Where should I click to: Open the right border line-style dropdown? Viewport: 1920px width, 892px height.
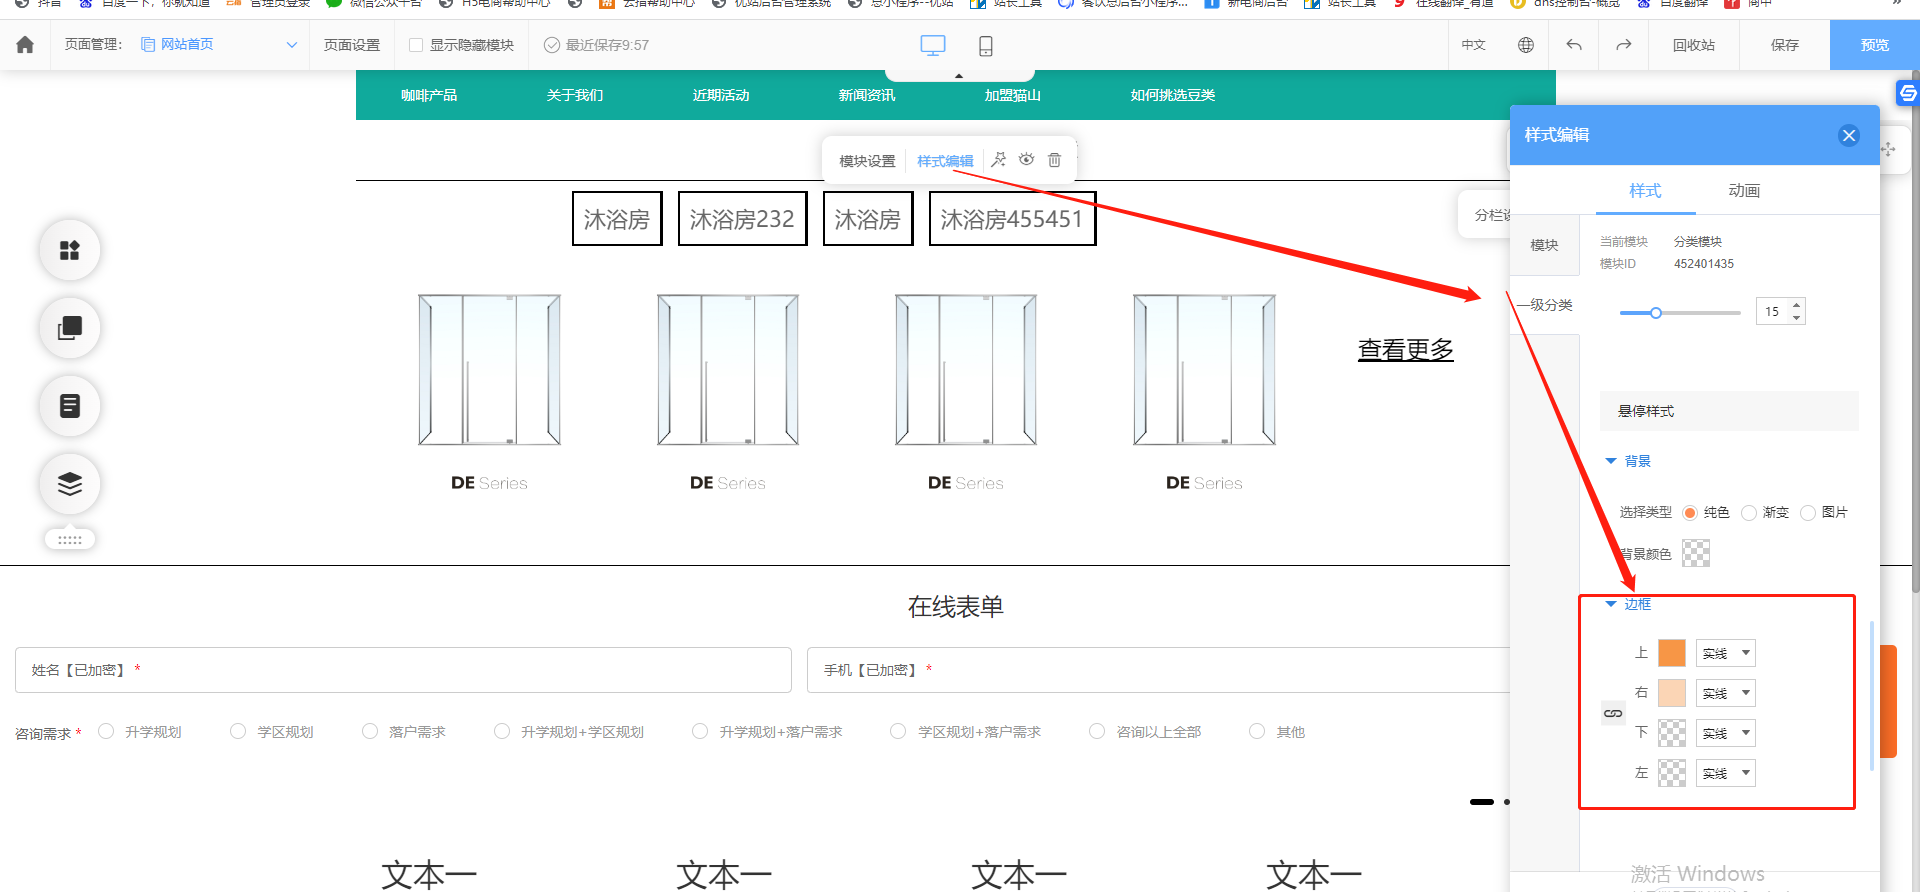pos(1726,693)
